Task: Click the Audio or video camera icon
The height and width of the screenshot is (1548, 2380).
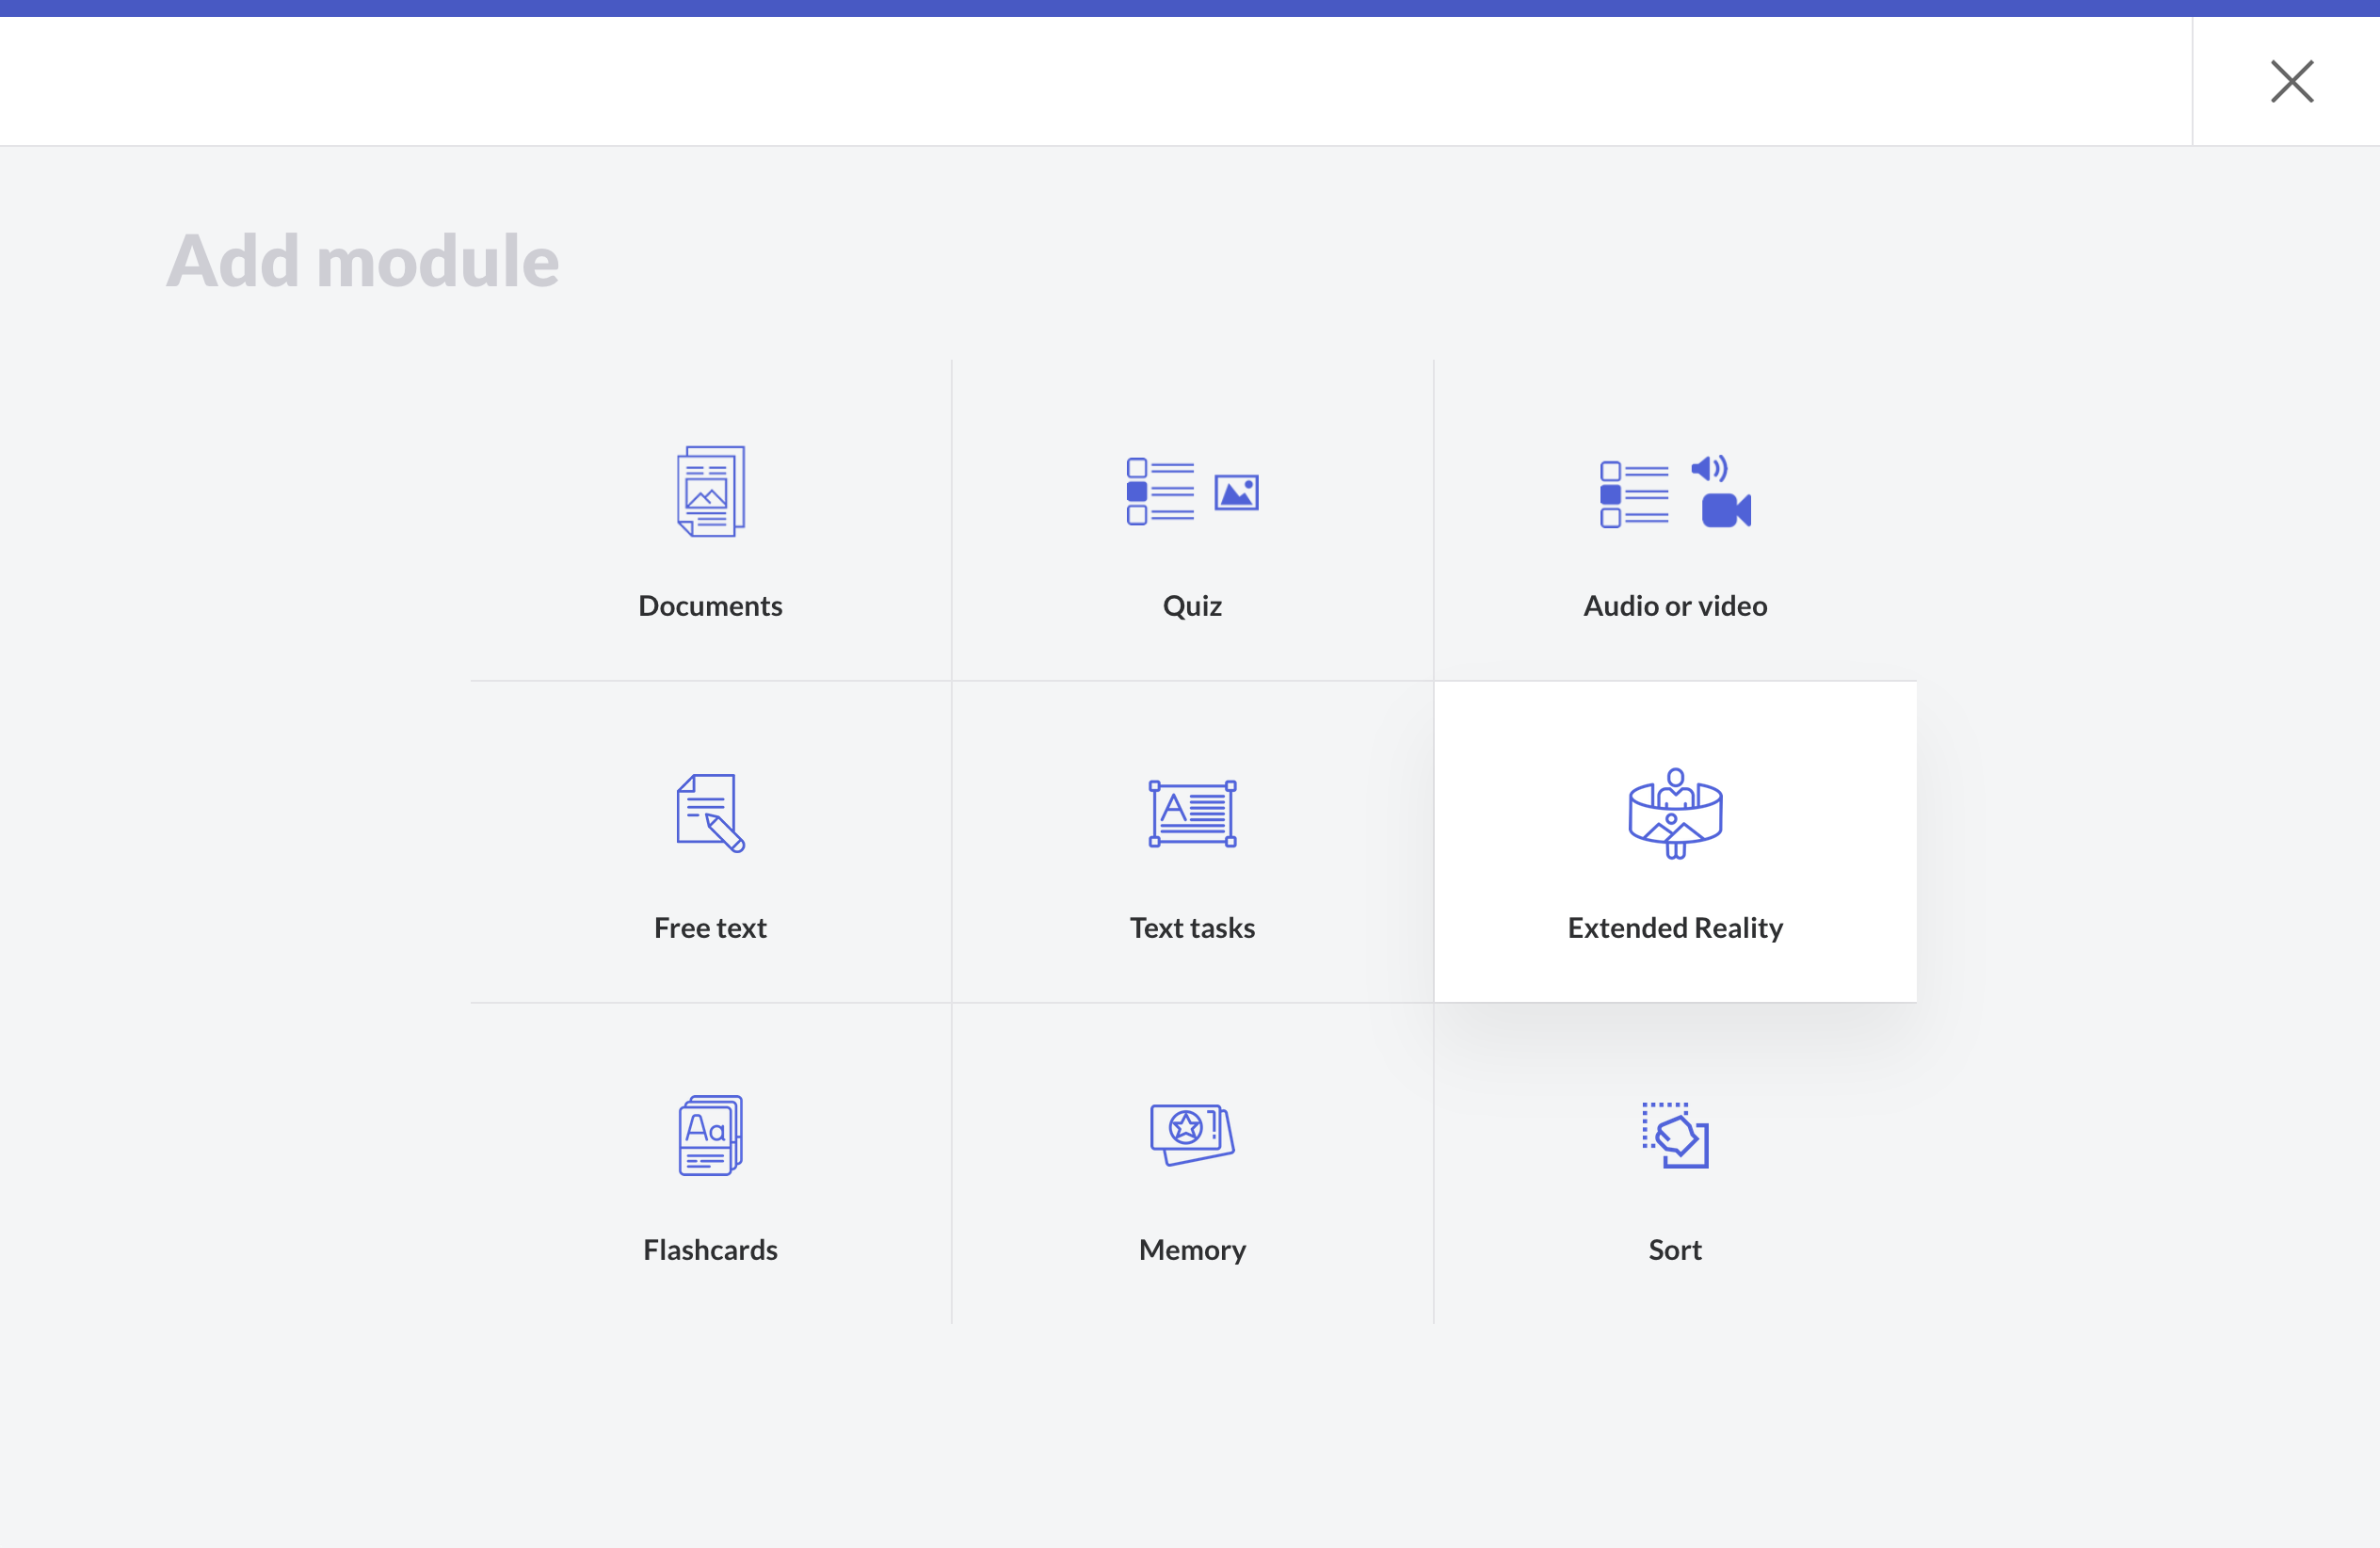Action: (x=1726, y=510)
